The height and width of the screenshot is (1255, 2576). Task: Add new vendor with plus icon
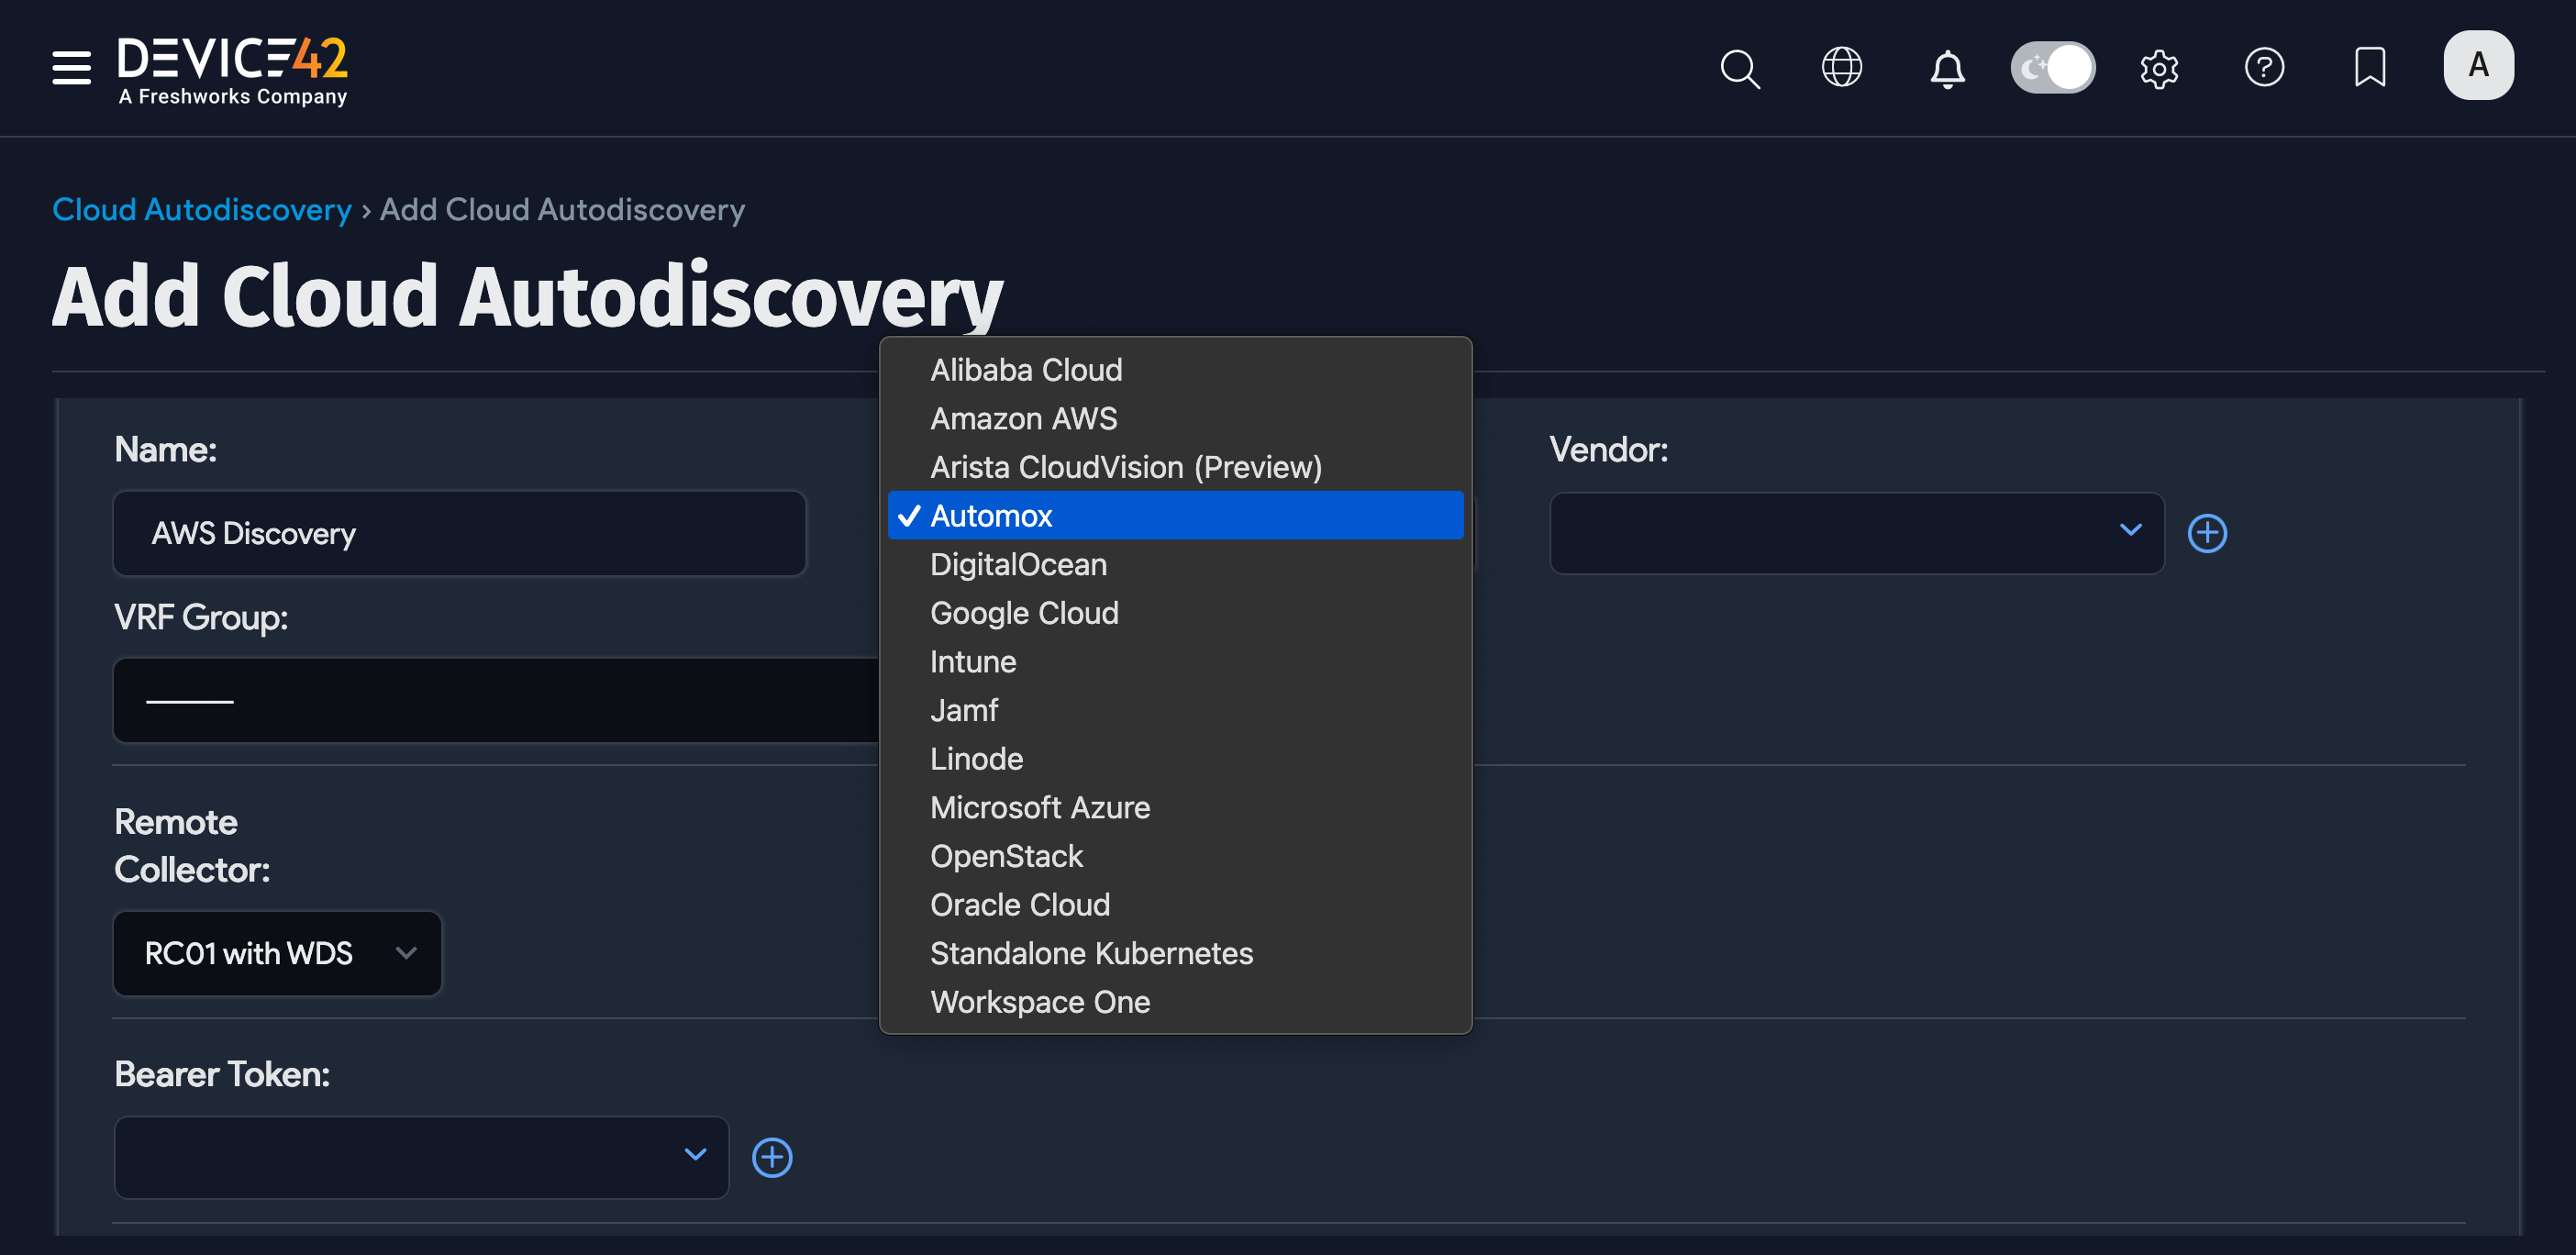point(2206,533)
